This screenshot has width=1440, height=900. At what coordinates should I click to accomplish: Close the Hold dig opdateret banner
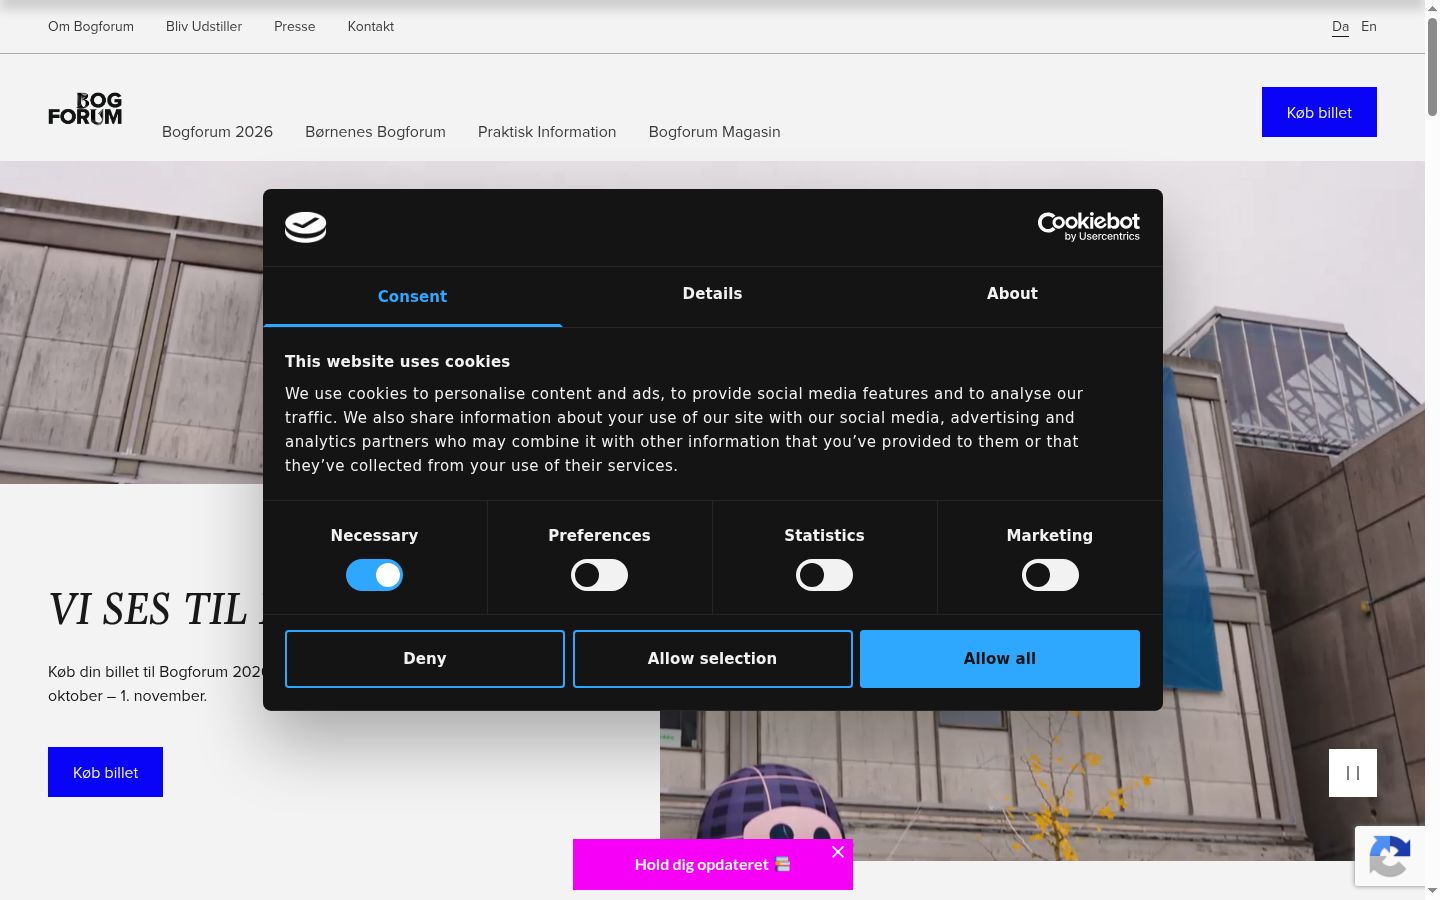[x=838, y=852]
